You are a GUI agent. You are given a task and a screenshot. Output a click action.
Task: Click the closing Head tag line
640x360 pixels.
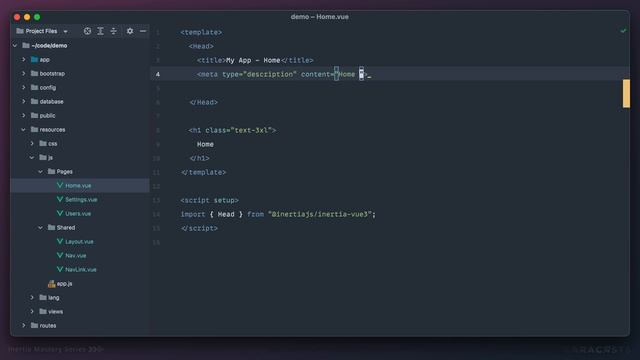203,102
